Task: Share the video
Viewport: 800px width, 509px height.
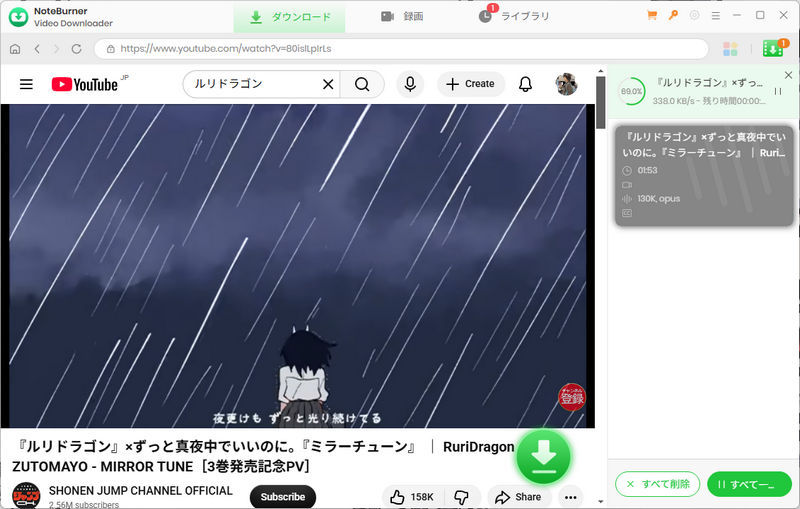Action: point(518,497)
